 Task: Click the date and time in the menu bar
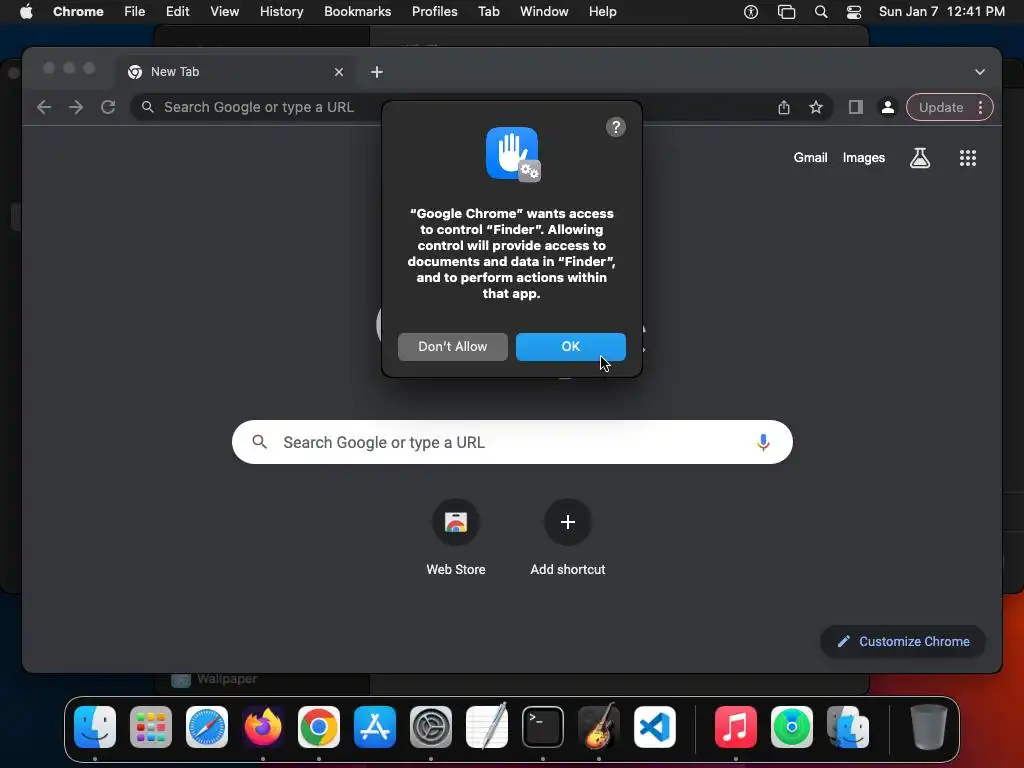941,11
